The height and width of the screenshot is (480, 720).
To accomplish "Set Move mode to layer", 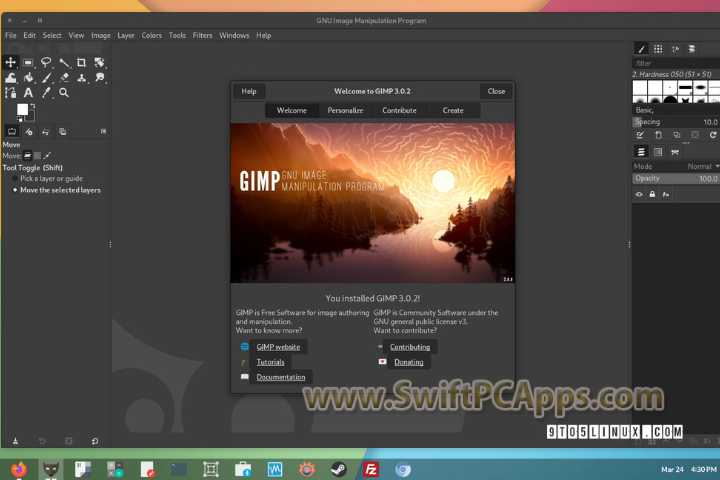I will [28, 156].
